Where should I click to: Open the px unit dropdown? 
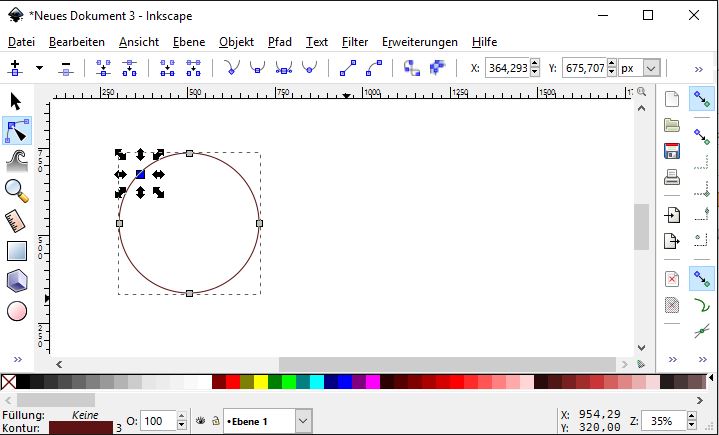(x=651, y=68)
